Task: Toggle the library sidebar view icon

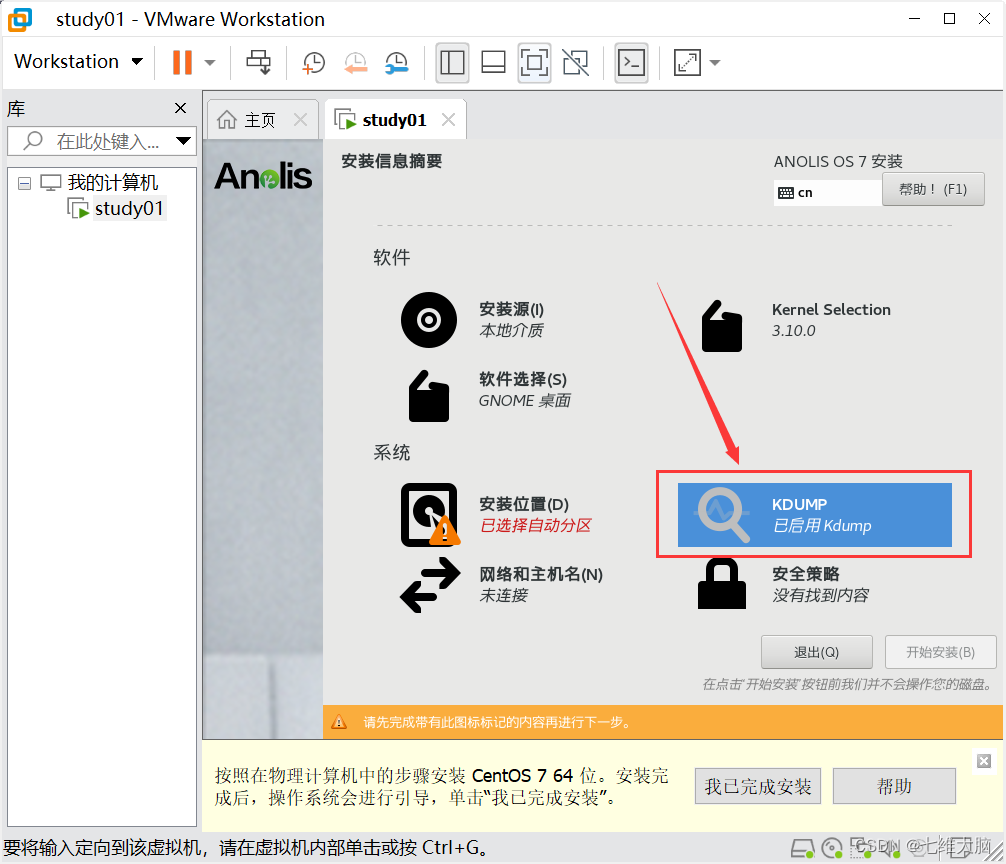Action: click(452, 62)
